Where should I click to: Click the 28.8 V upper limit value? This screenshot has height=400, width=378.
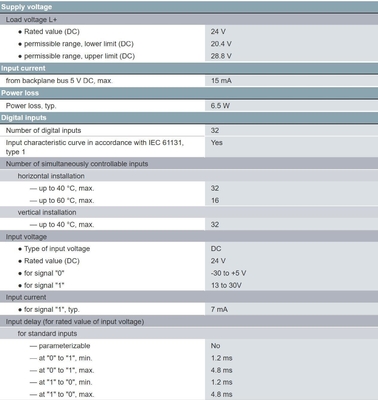(221, 56)
